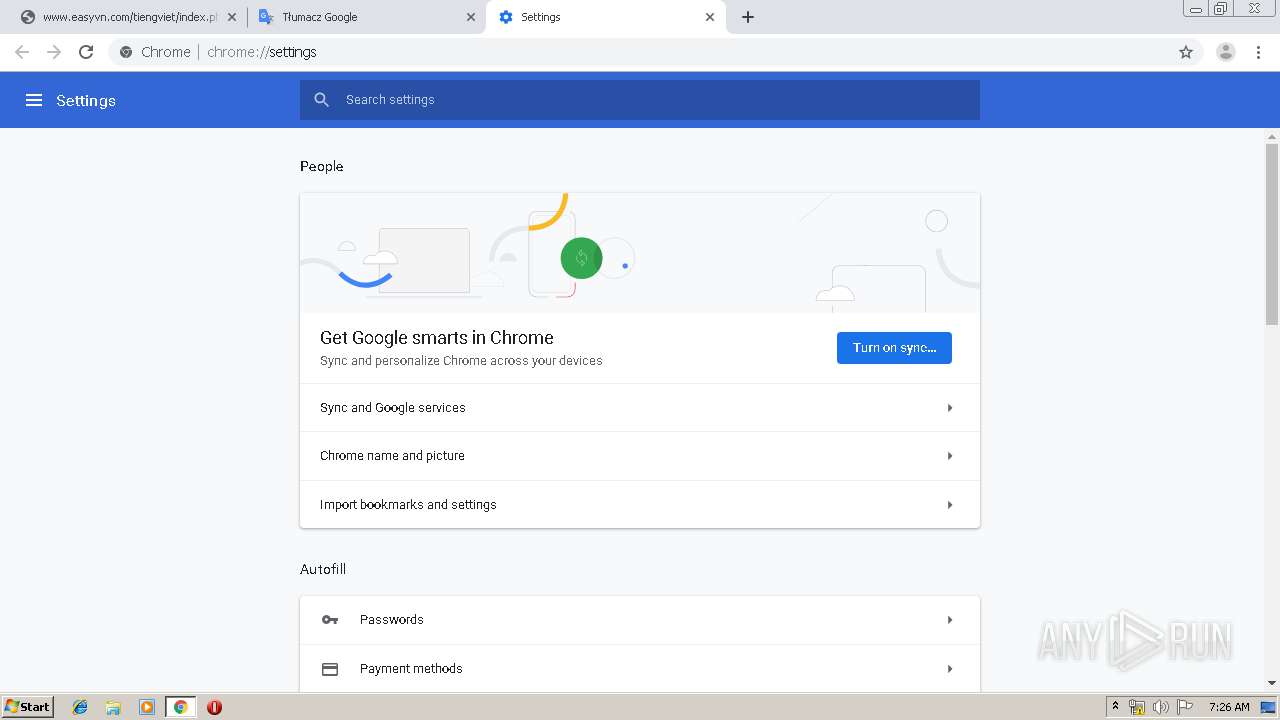Close the easyvn.com tab

(232, 17)
